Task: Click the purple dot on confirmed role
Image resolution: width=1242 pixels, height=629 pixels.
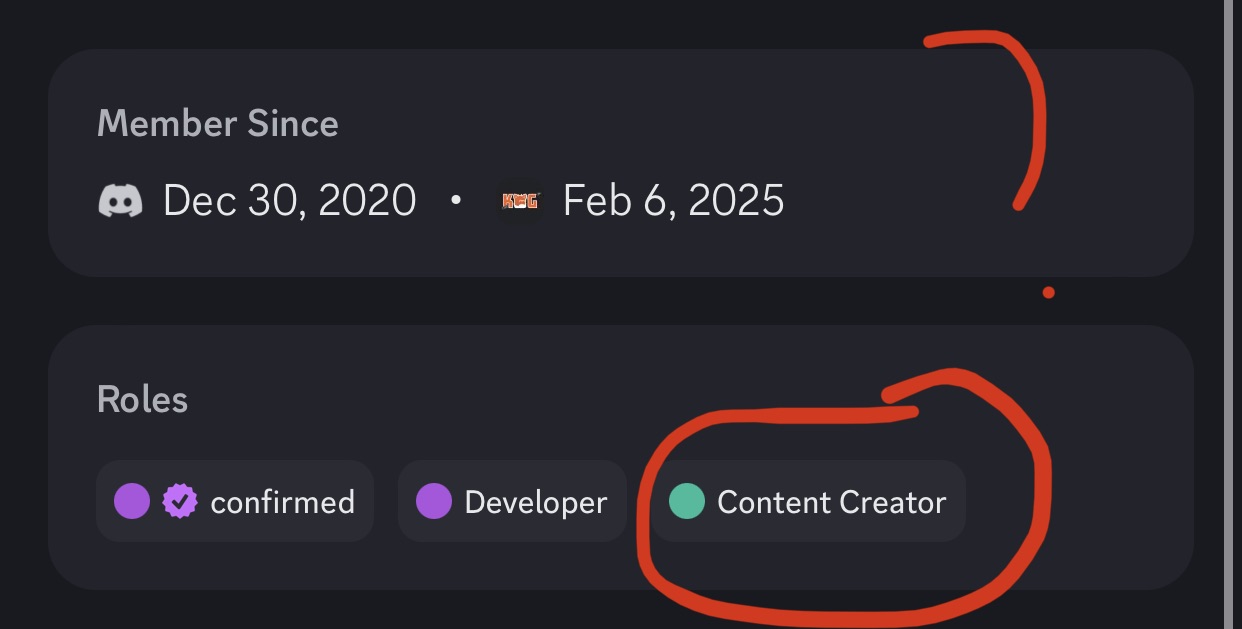Action: click(132, 501)
